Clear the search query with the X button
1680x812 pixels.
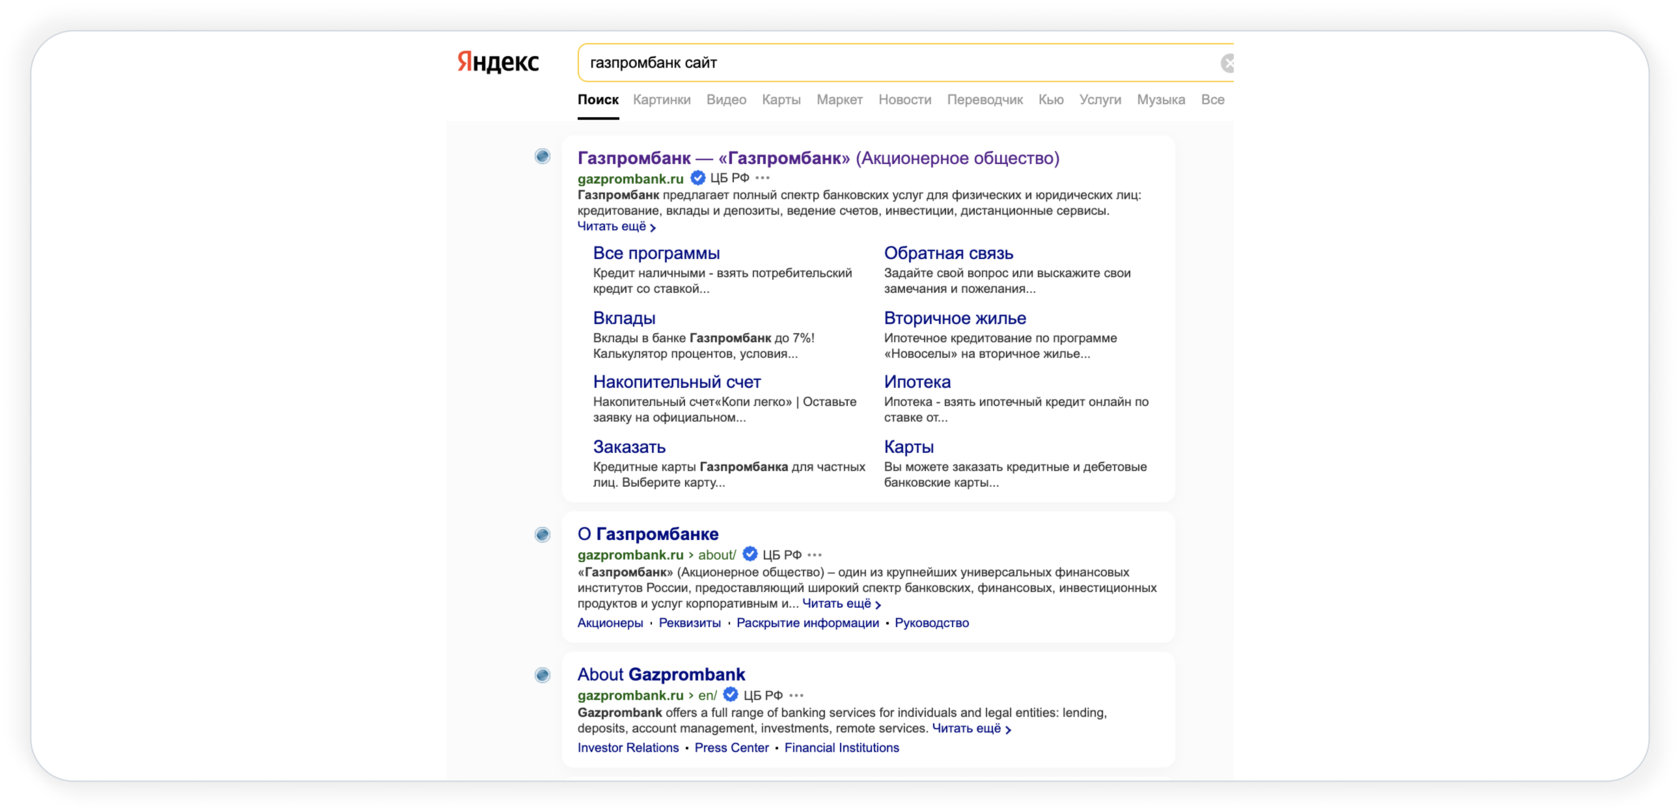1227,64
